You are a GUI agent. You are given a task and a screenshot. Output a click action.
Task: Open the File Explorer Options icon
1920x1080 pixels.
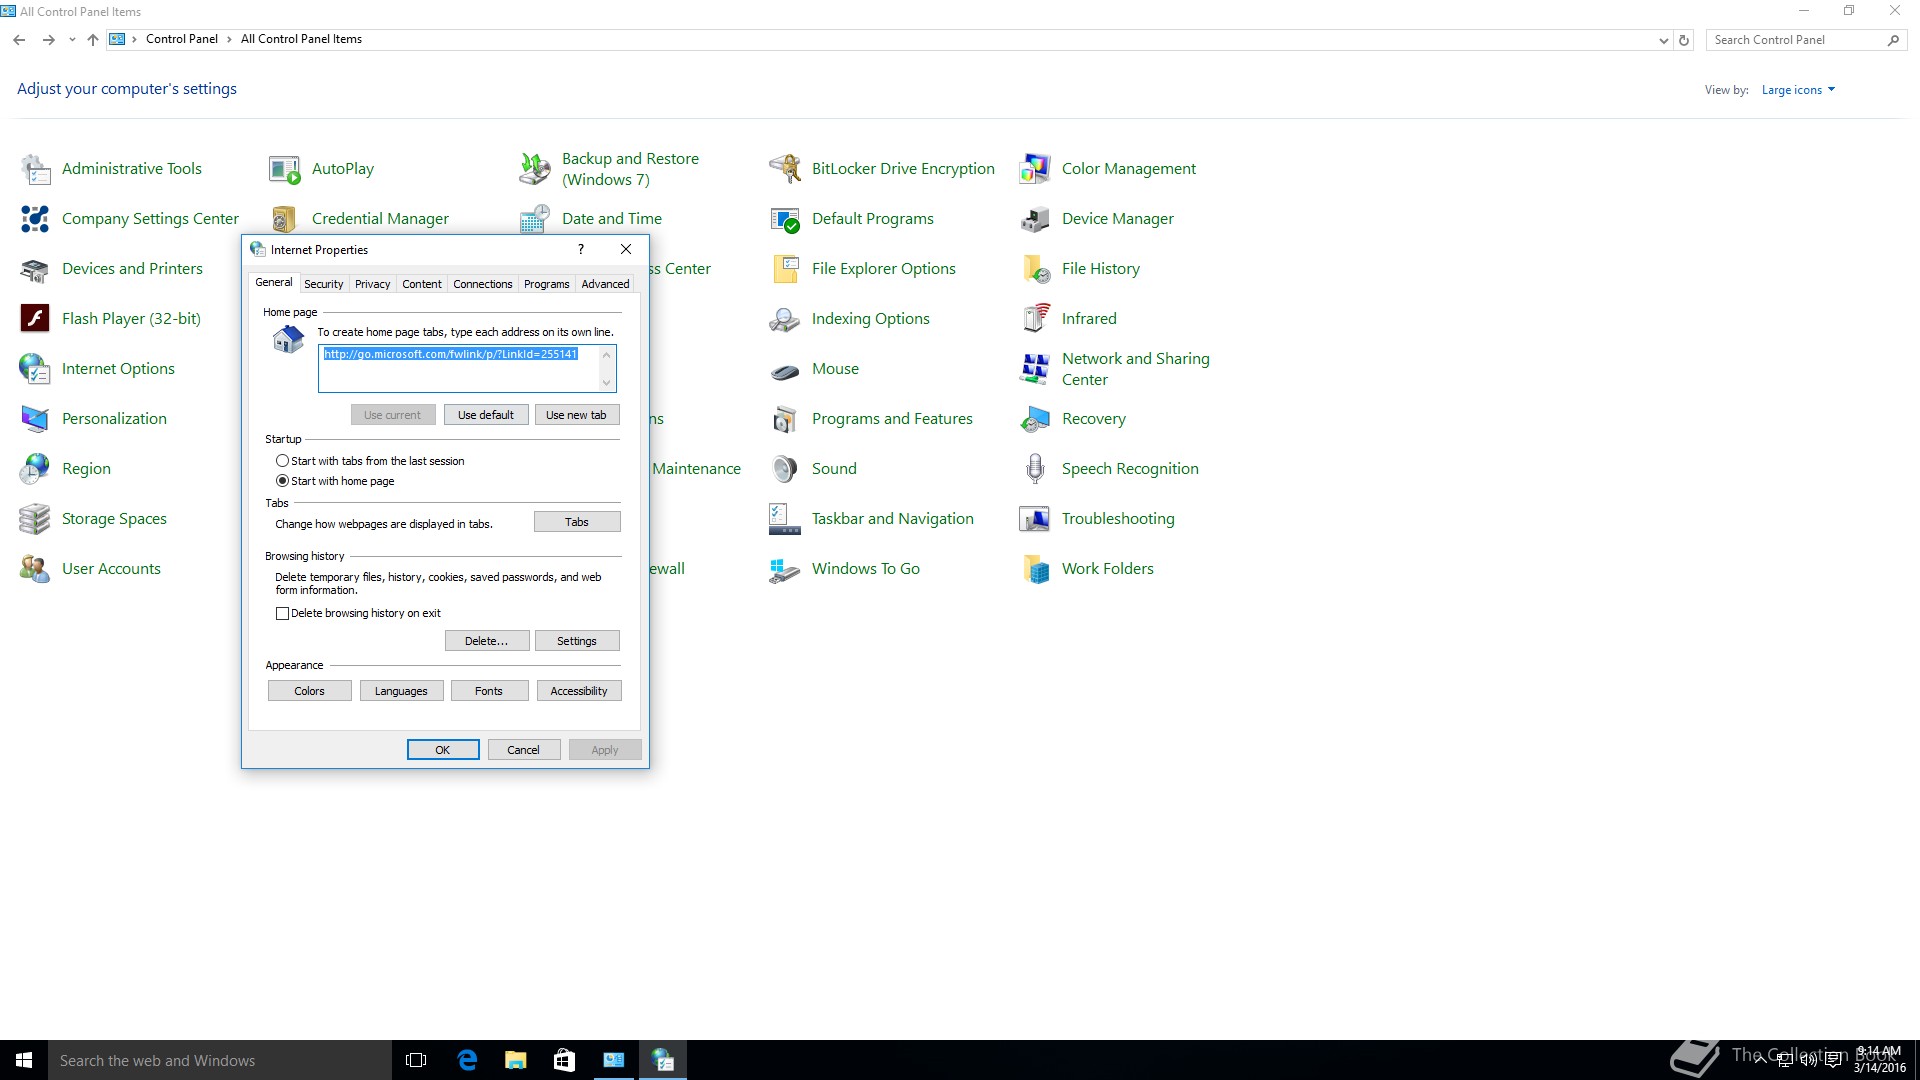point(785,269)
